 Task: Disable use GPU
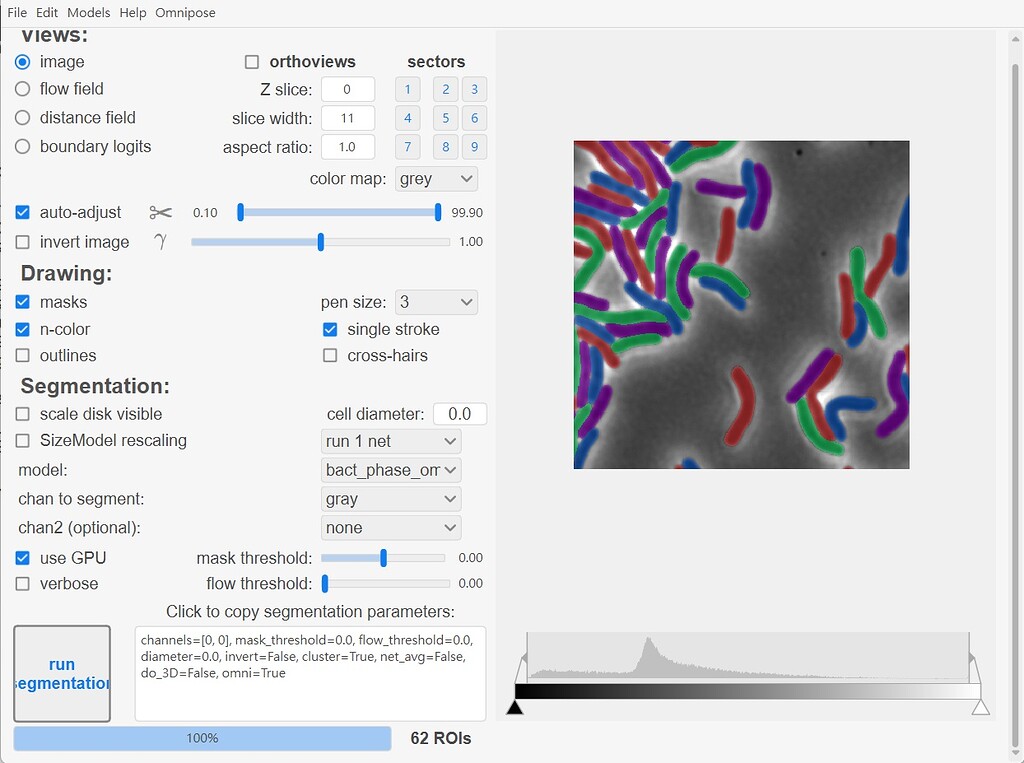(22, 557)
